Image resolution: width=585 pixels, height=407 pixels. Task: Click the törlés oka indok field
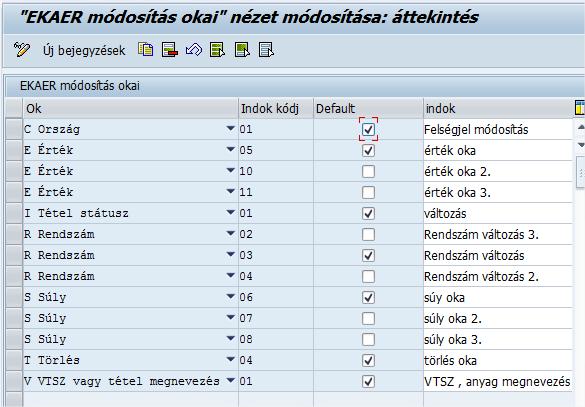point(498,361)
